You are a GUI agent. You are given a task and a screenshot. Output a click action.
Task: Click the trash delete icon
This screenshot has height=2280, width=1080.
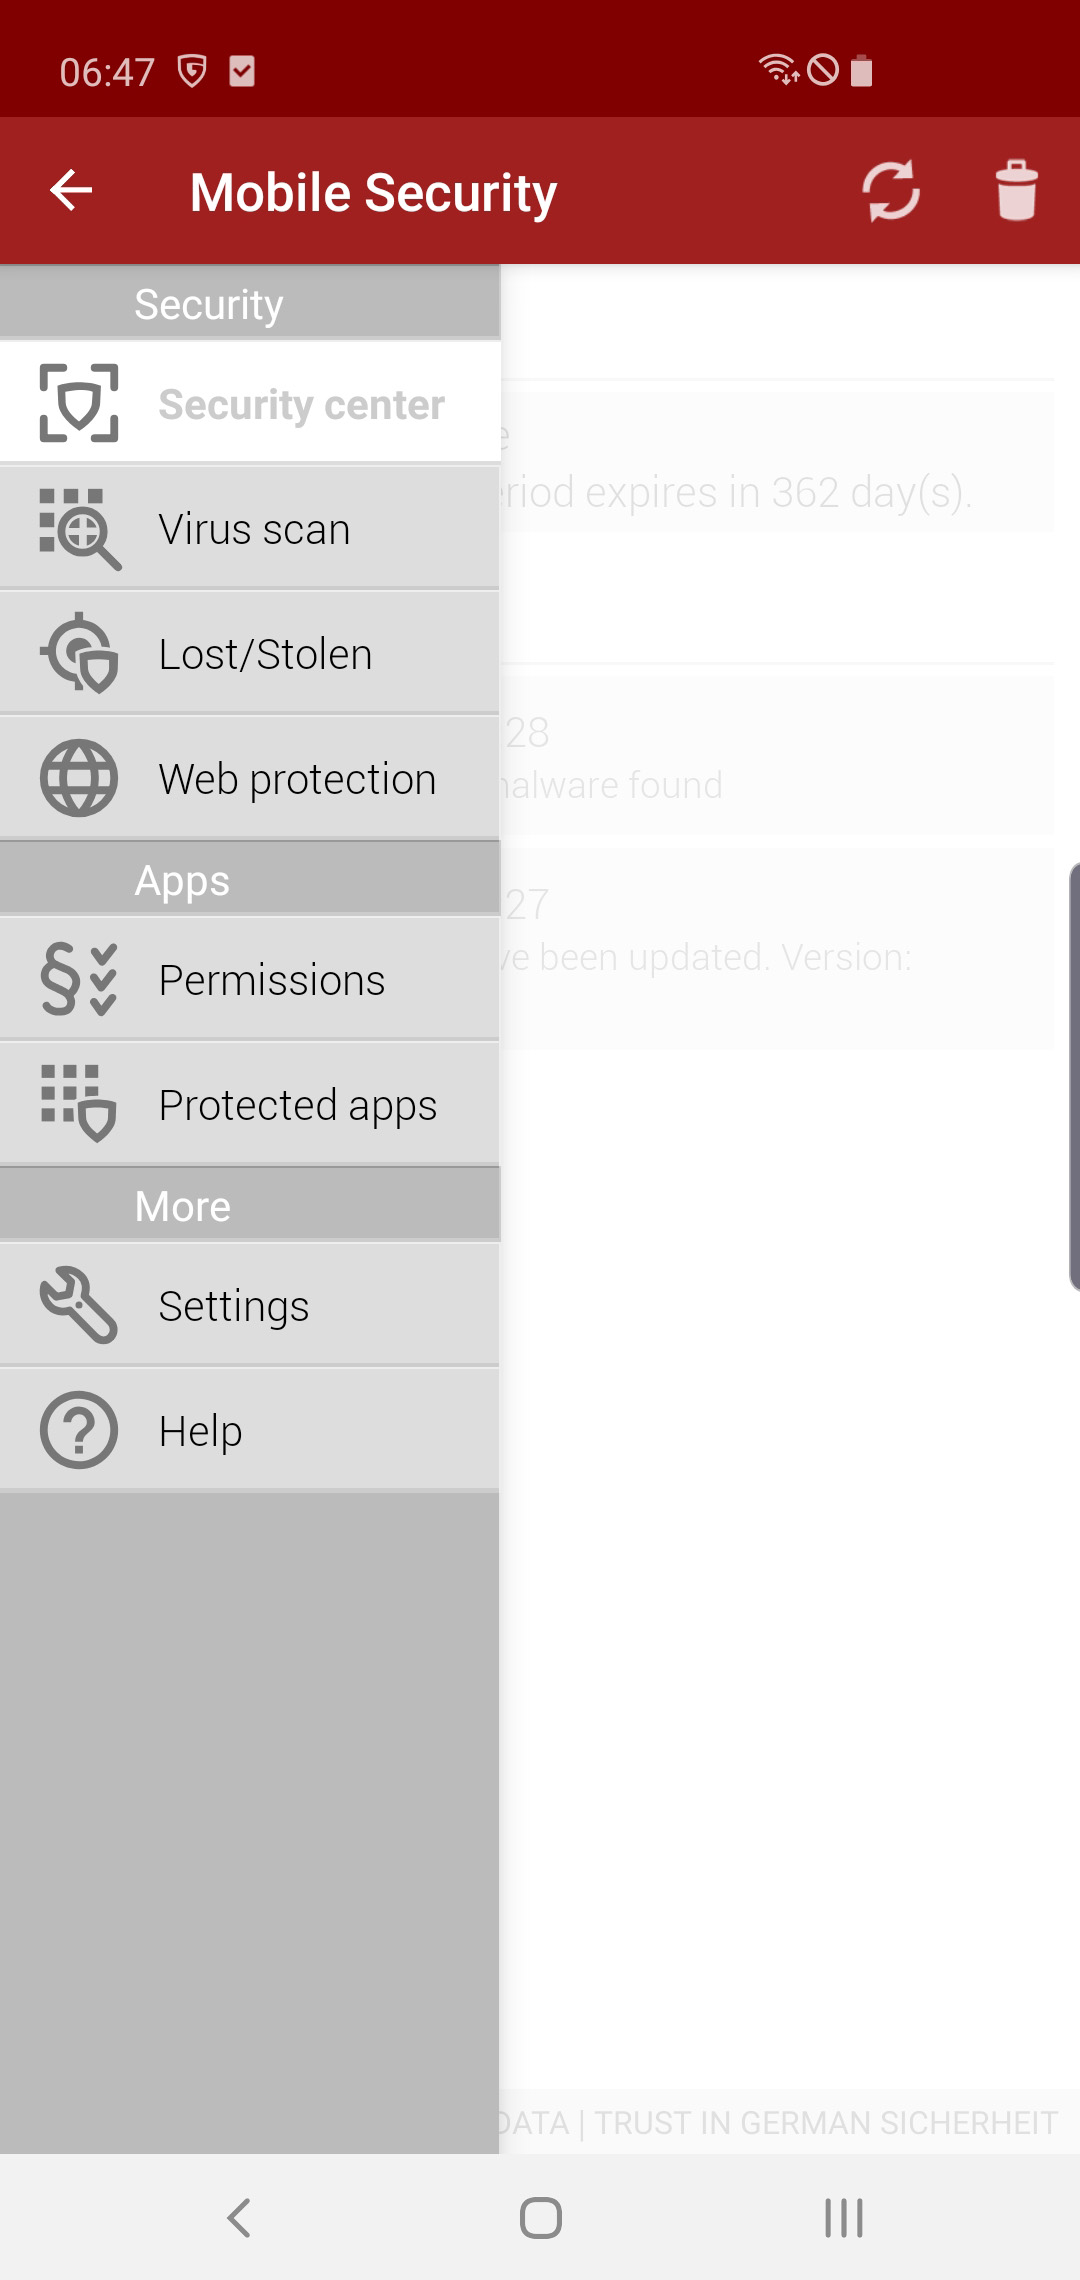click(x=1016, y=190)
